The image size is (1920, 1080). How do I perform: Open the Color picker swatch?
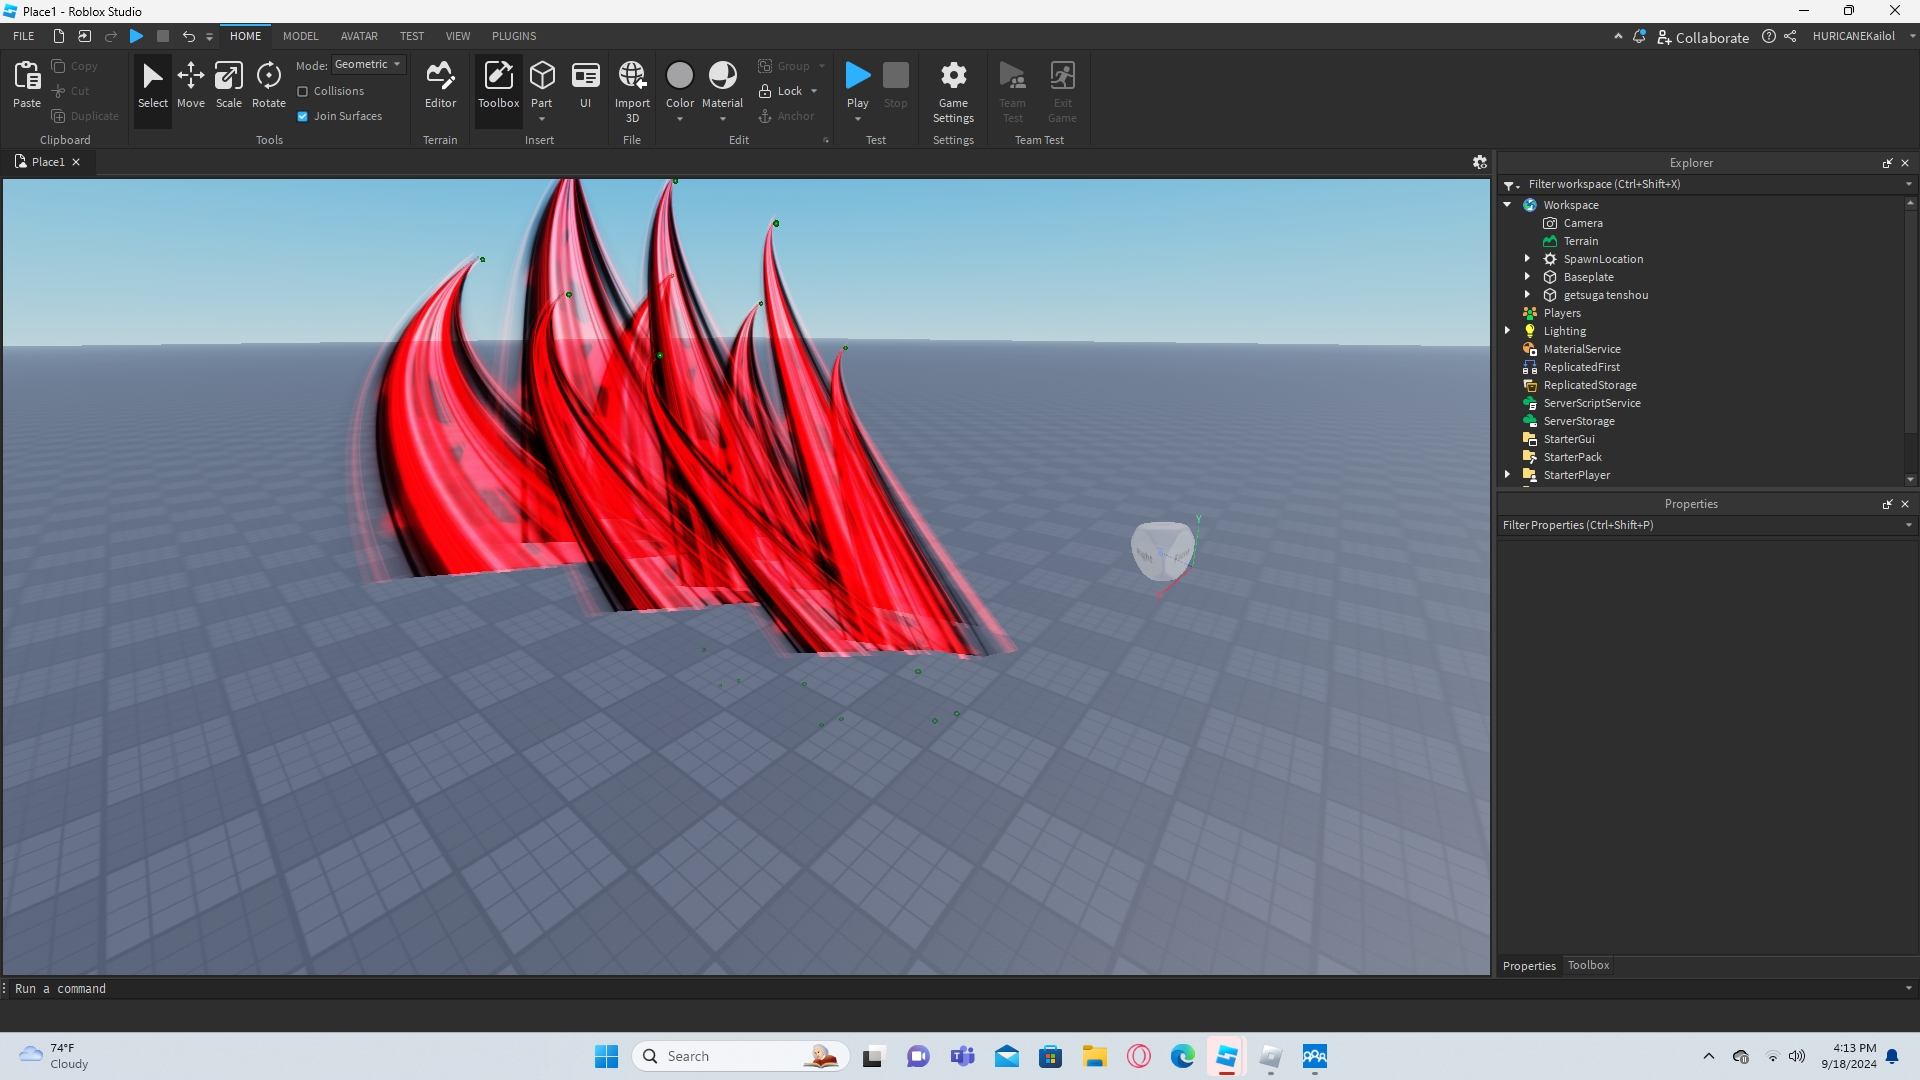(680, 76)
